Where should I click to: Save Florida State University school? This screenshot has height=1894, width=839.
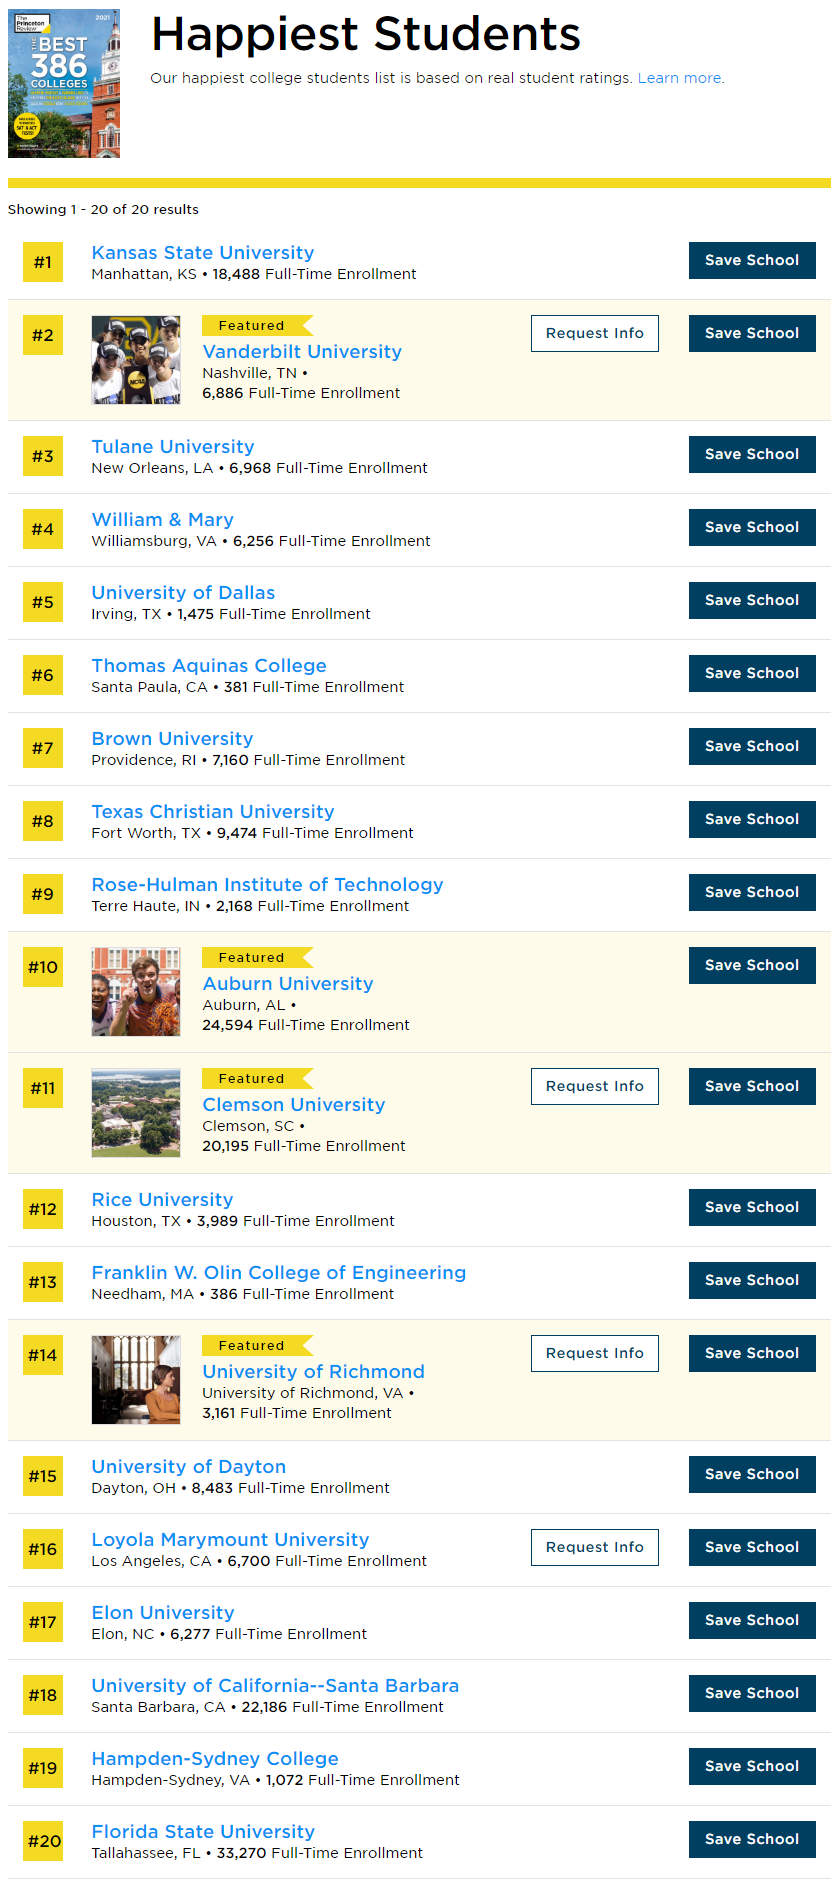pyautogui.click(x=752, y=1839)
